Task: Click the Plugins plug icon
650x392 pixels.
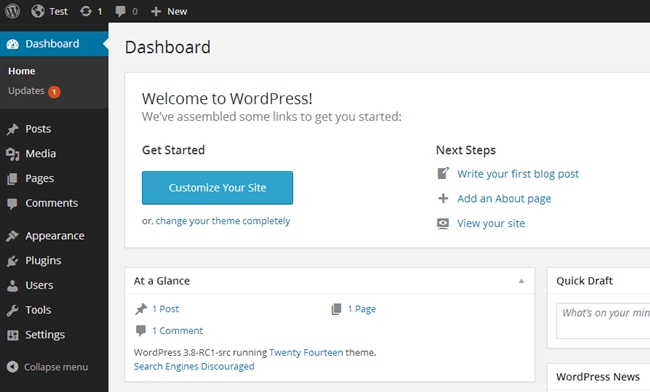Action: 12,261
